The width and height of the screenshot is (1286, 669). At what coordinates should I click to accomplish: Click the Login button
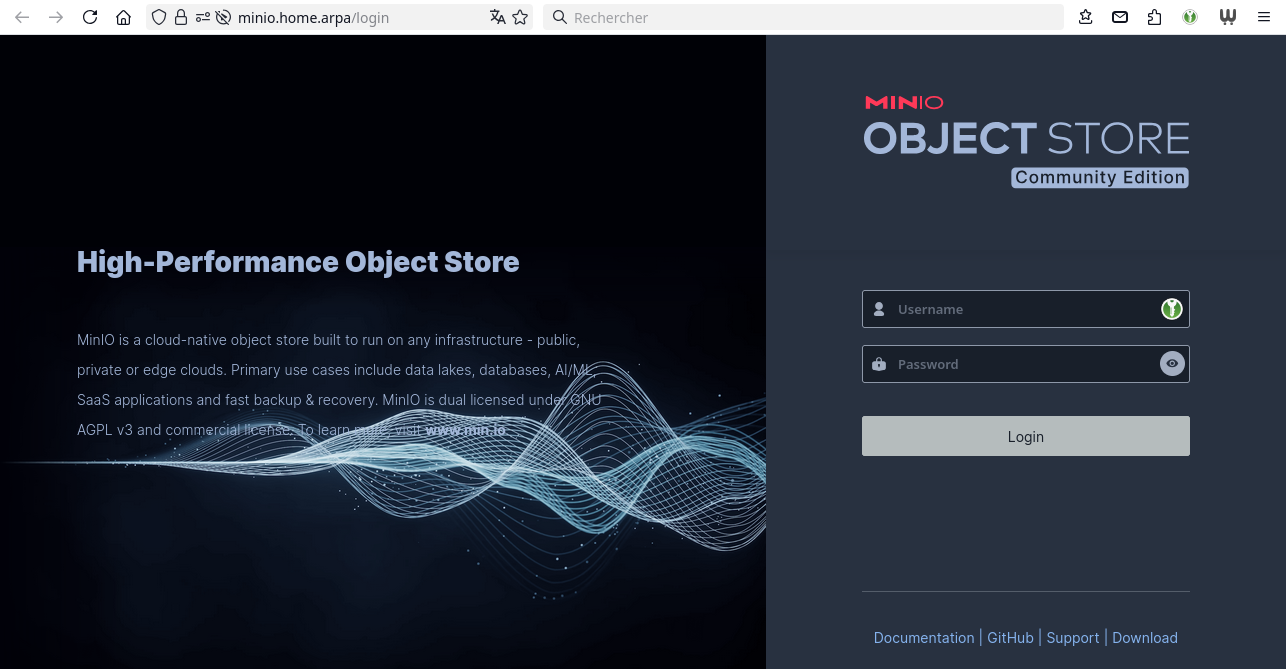tap(1026, 436)
